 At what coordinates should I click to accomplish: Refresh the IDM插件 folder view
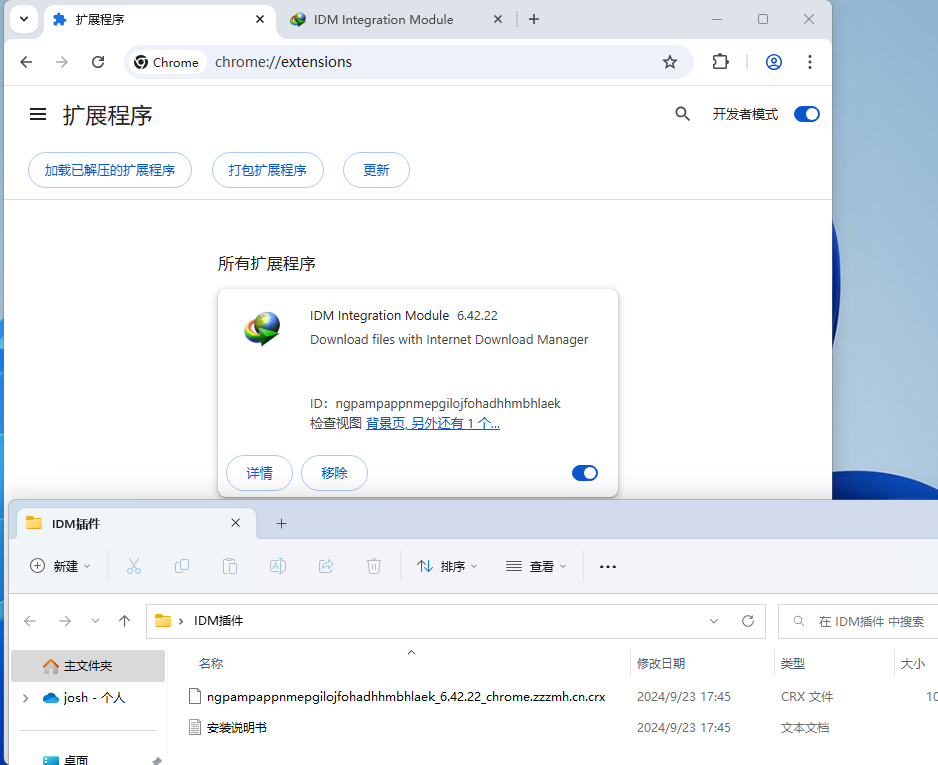click(x=748, y=621)
